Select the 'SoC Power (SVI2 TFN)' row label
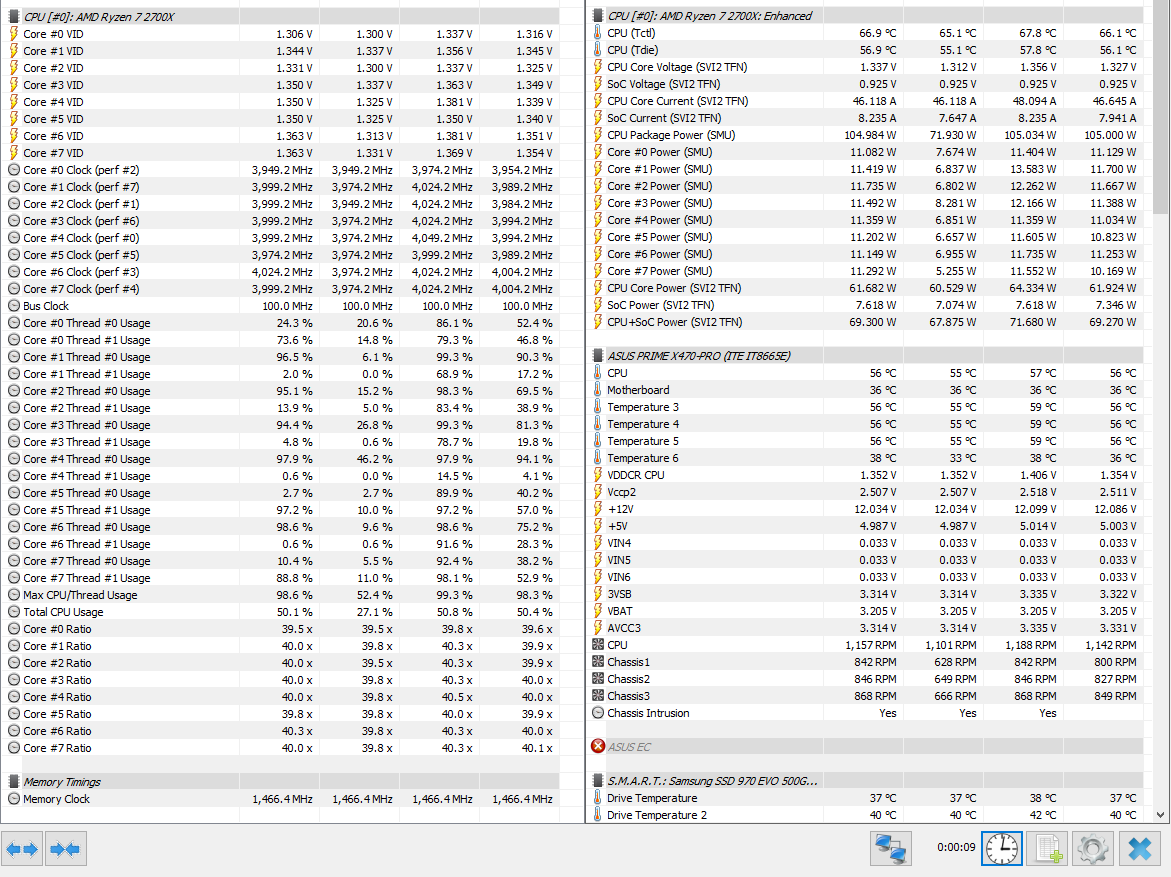The image size is (1171, 877). pos(660,304)
